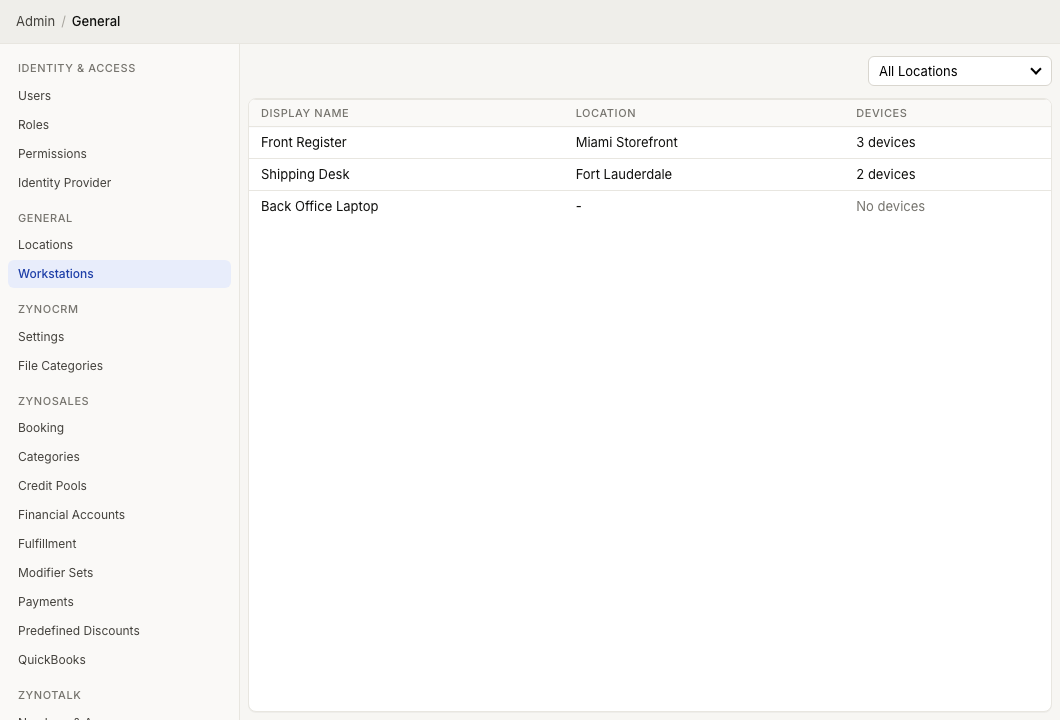
Task: Open Modifier Sets
Action: tap(119, 573)
